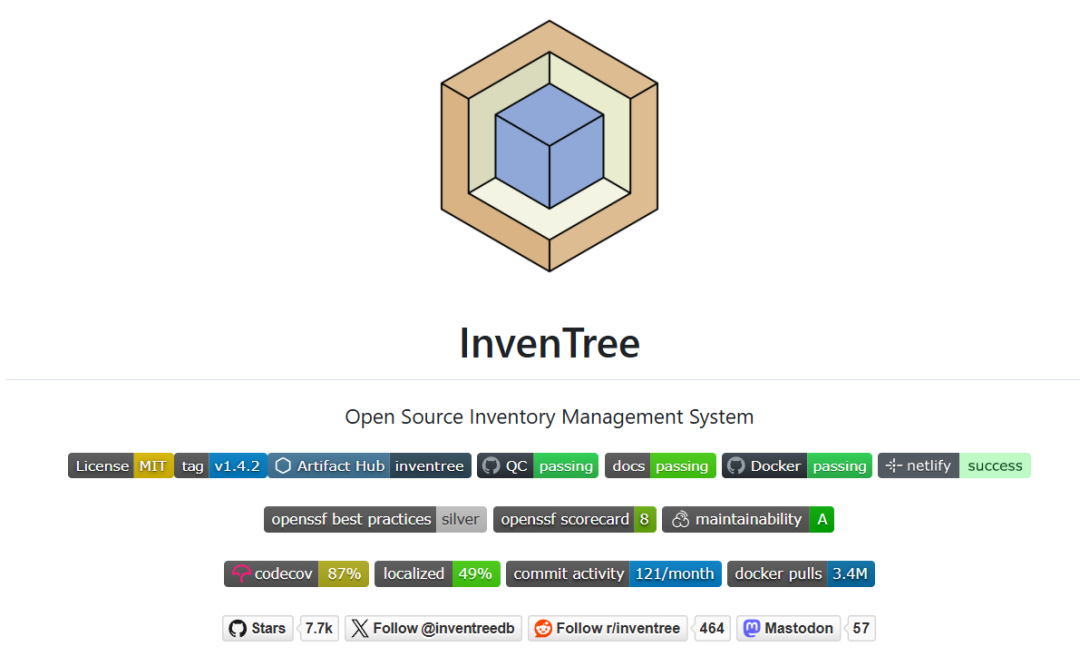Image resolution: width=1080 pixels, height=666 pixels.
Task: Click the Mastodon button
Action: coord(789,628)
